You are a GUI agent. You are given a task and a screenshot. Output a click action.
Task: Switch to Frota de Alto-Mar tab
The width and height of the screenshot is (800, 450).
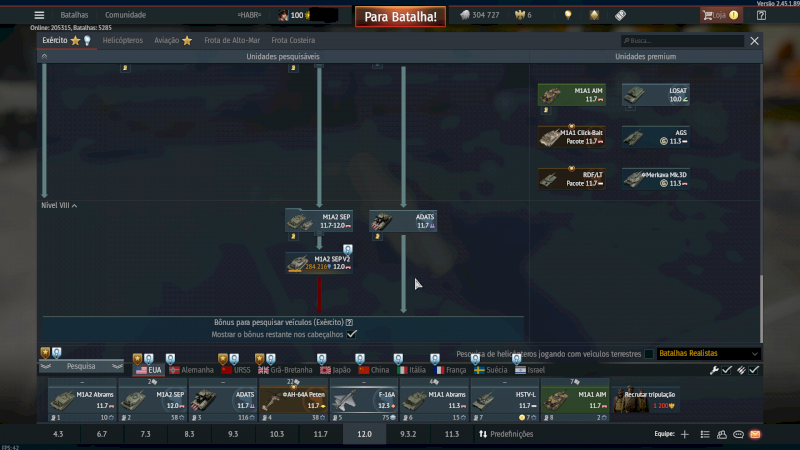pos(232,40)
